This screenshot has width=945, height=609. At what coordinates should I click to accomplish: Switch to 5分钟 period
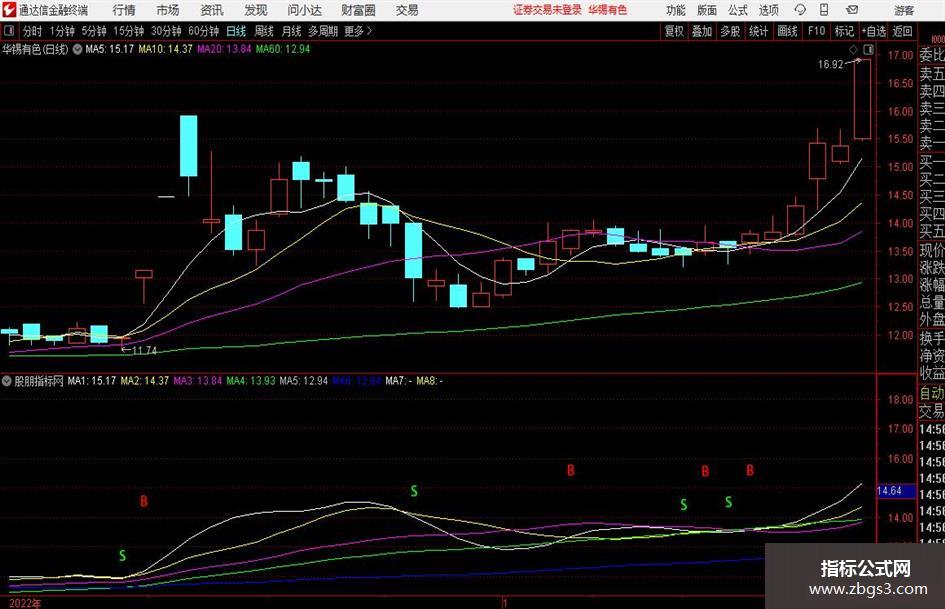pyautogui.click(x=93, y=31)
